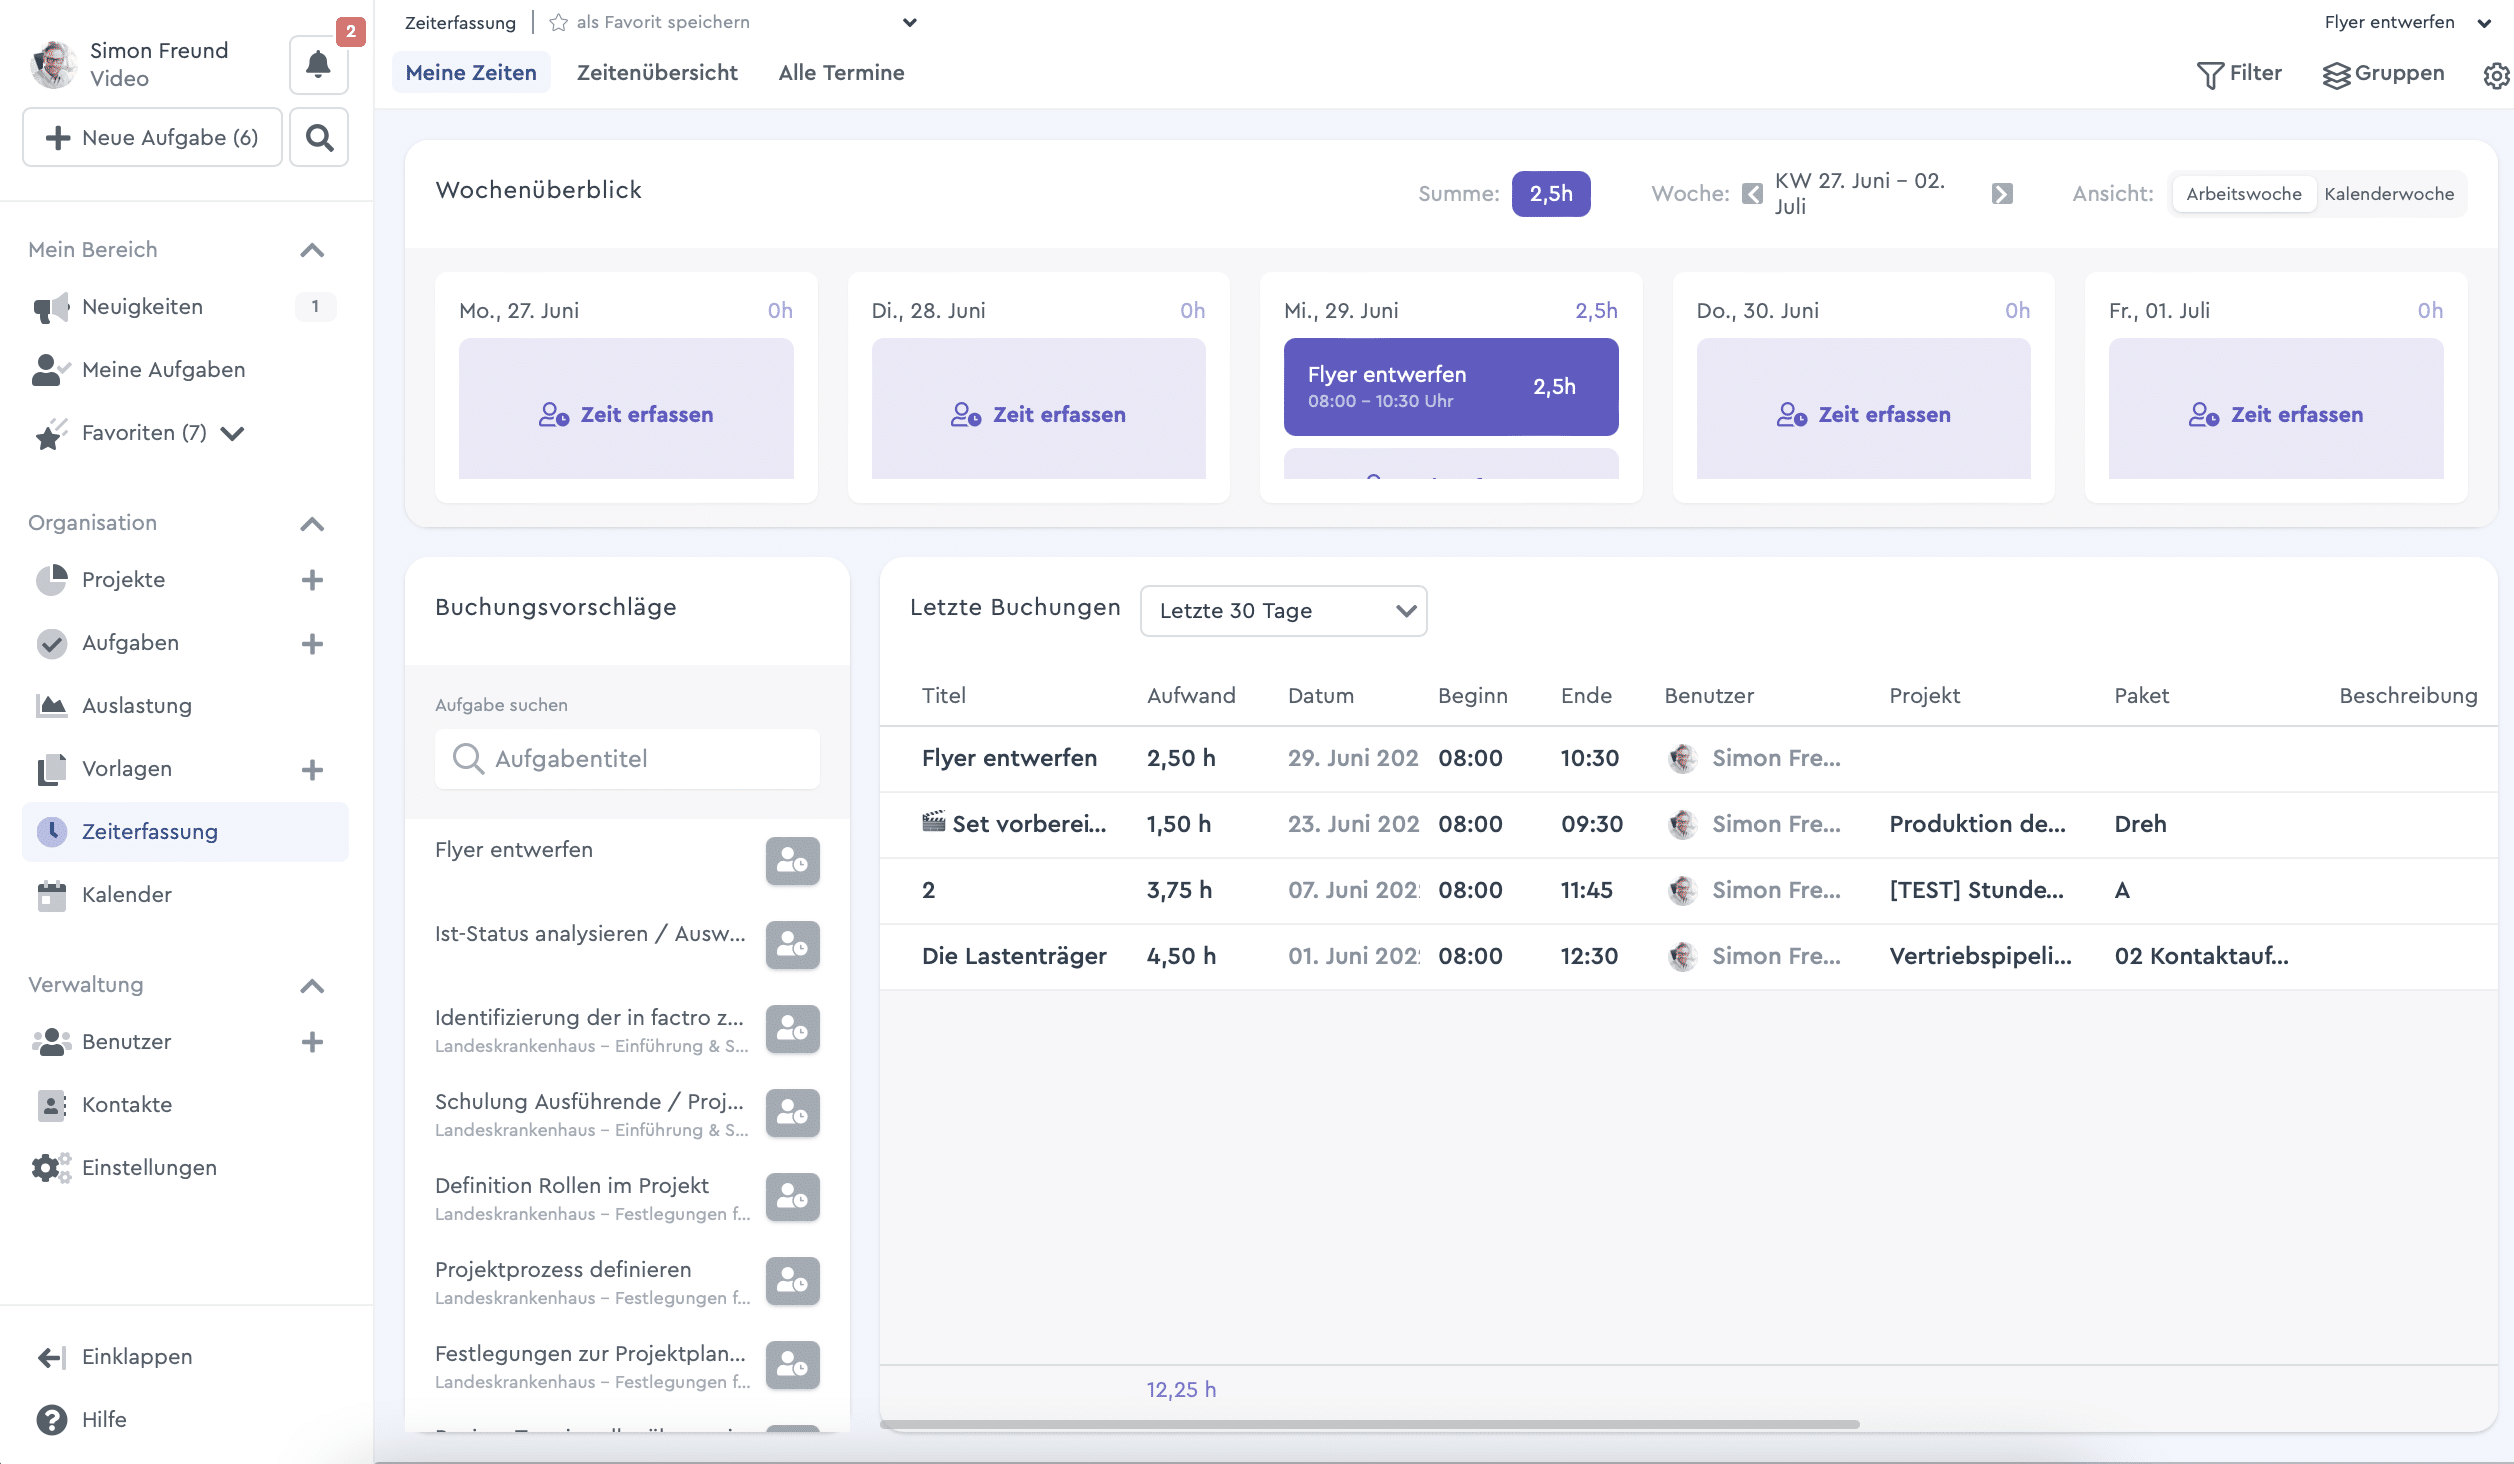Book time for Projektprozess definieren suggestion
This screenshot has height=1464, width=2514.
(x=792, y=1281)
